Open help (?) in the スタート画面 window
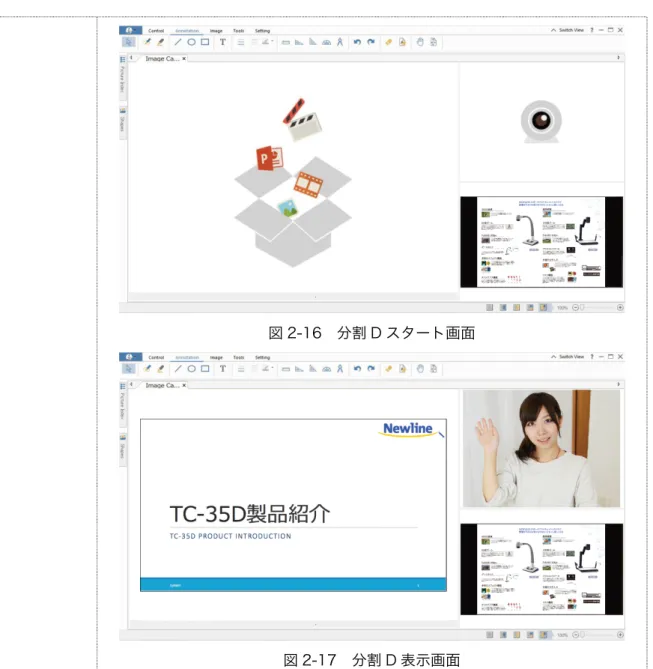Image resolution: width=653 pixels, height=669 pixels. click(x=592, y=30)
